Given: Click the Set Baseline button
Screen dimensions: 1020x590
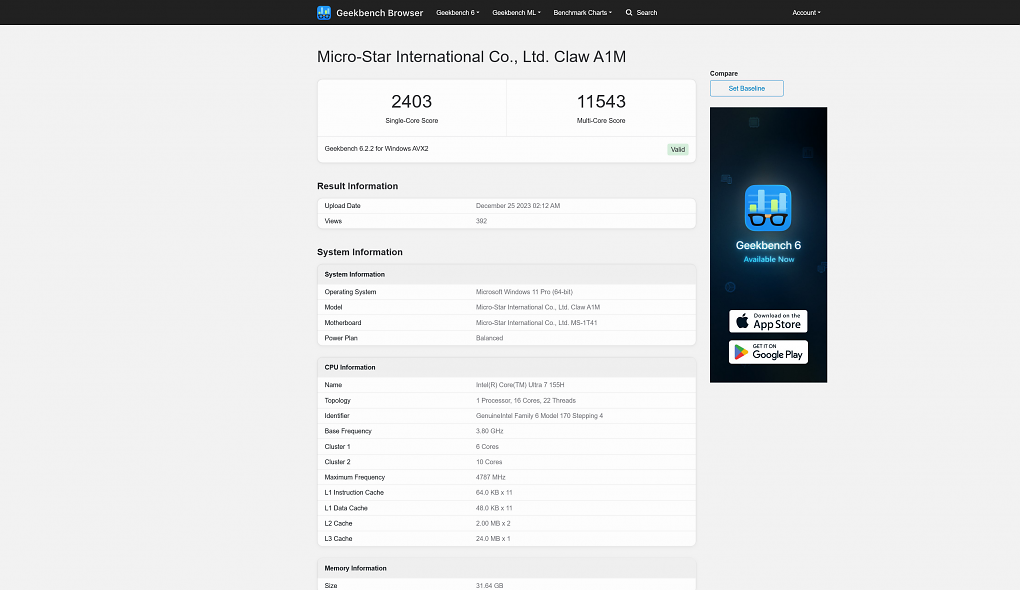Looking at the screenshot, I should 747,88.
